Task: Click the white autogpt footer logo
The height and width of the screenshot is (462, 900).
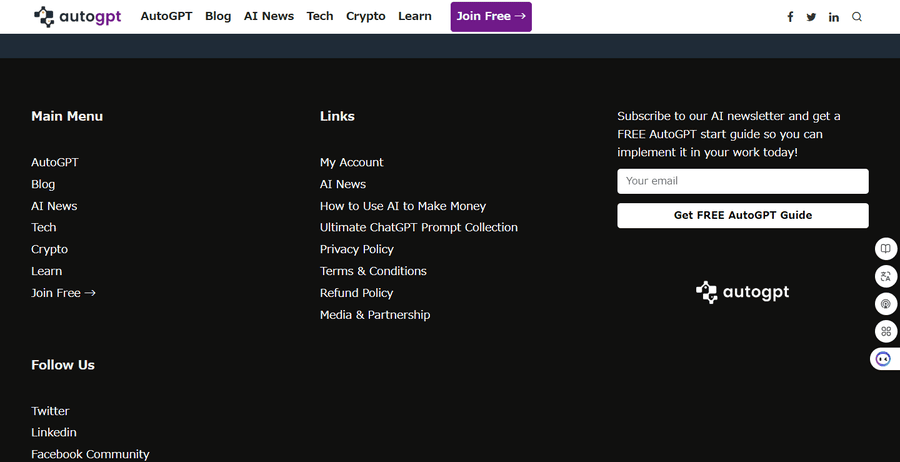Action: pyautogui.click(x=742, y=292)
